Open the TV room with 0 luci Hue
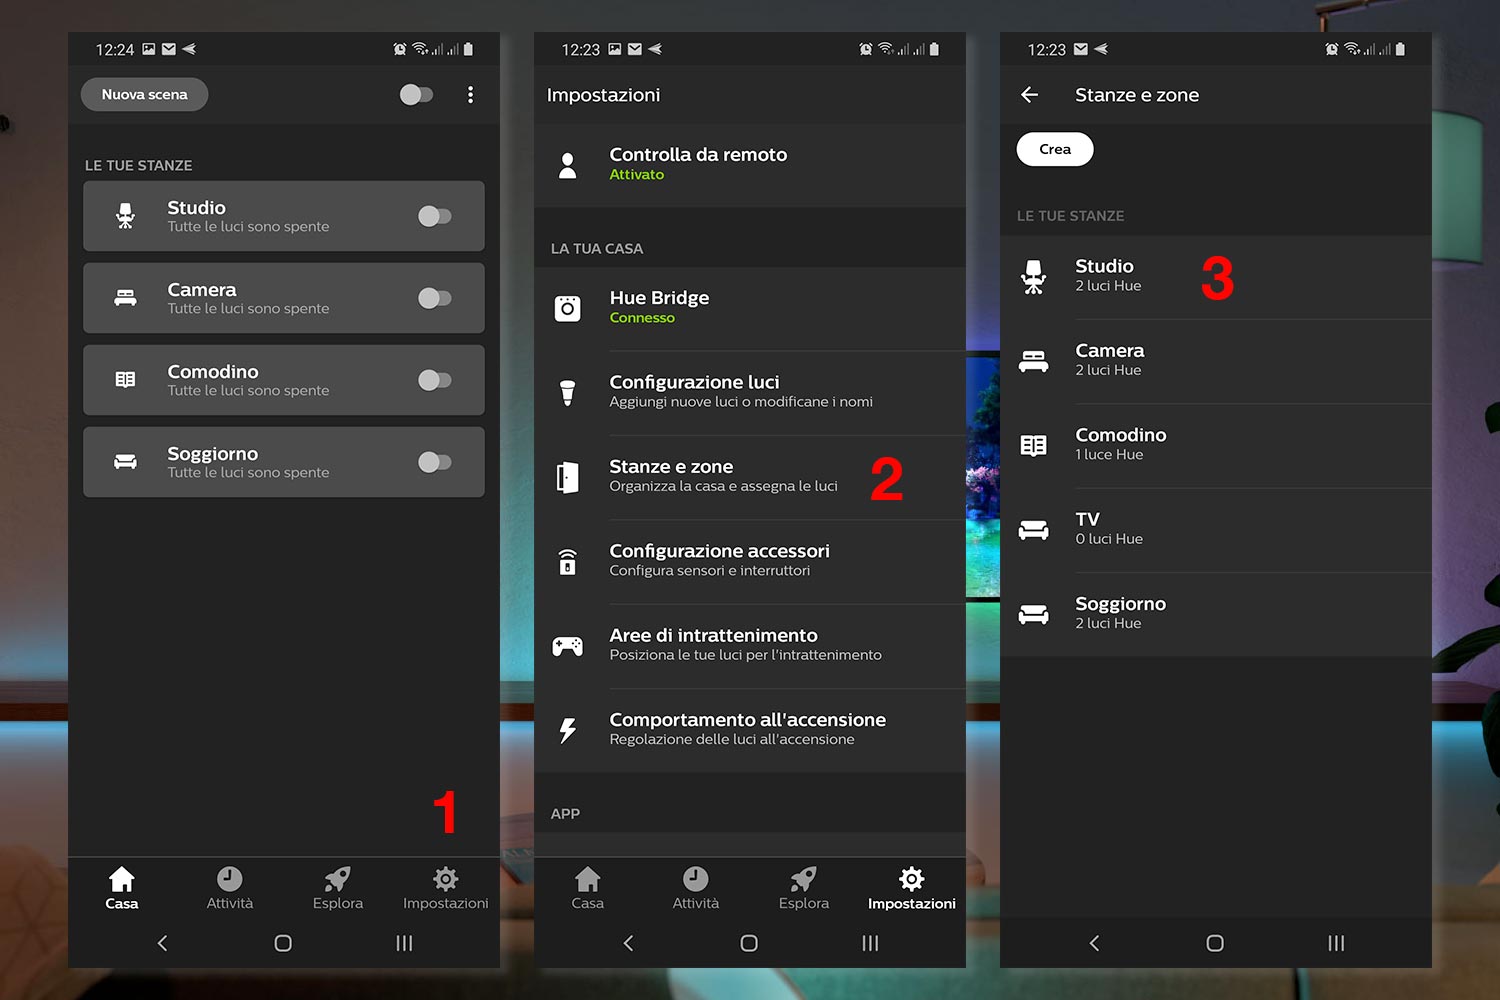 point(1216,530)
